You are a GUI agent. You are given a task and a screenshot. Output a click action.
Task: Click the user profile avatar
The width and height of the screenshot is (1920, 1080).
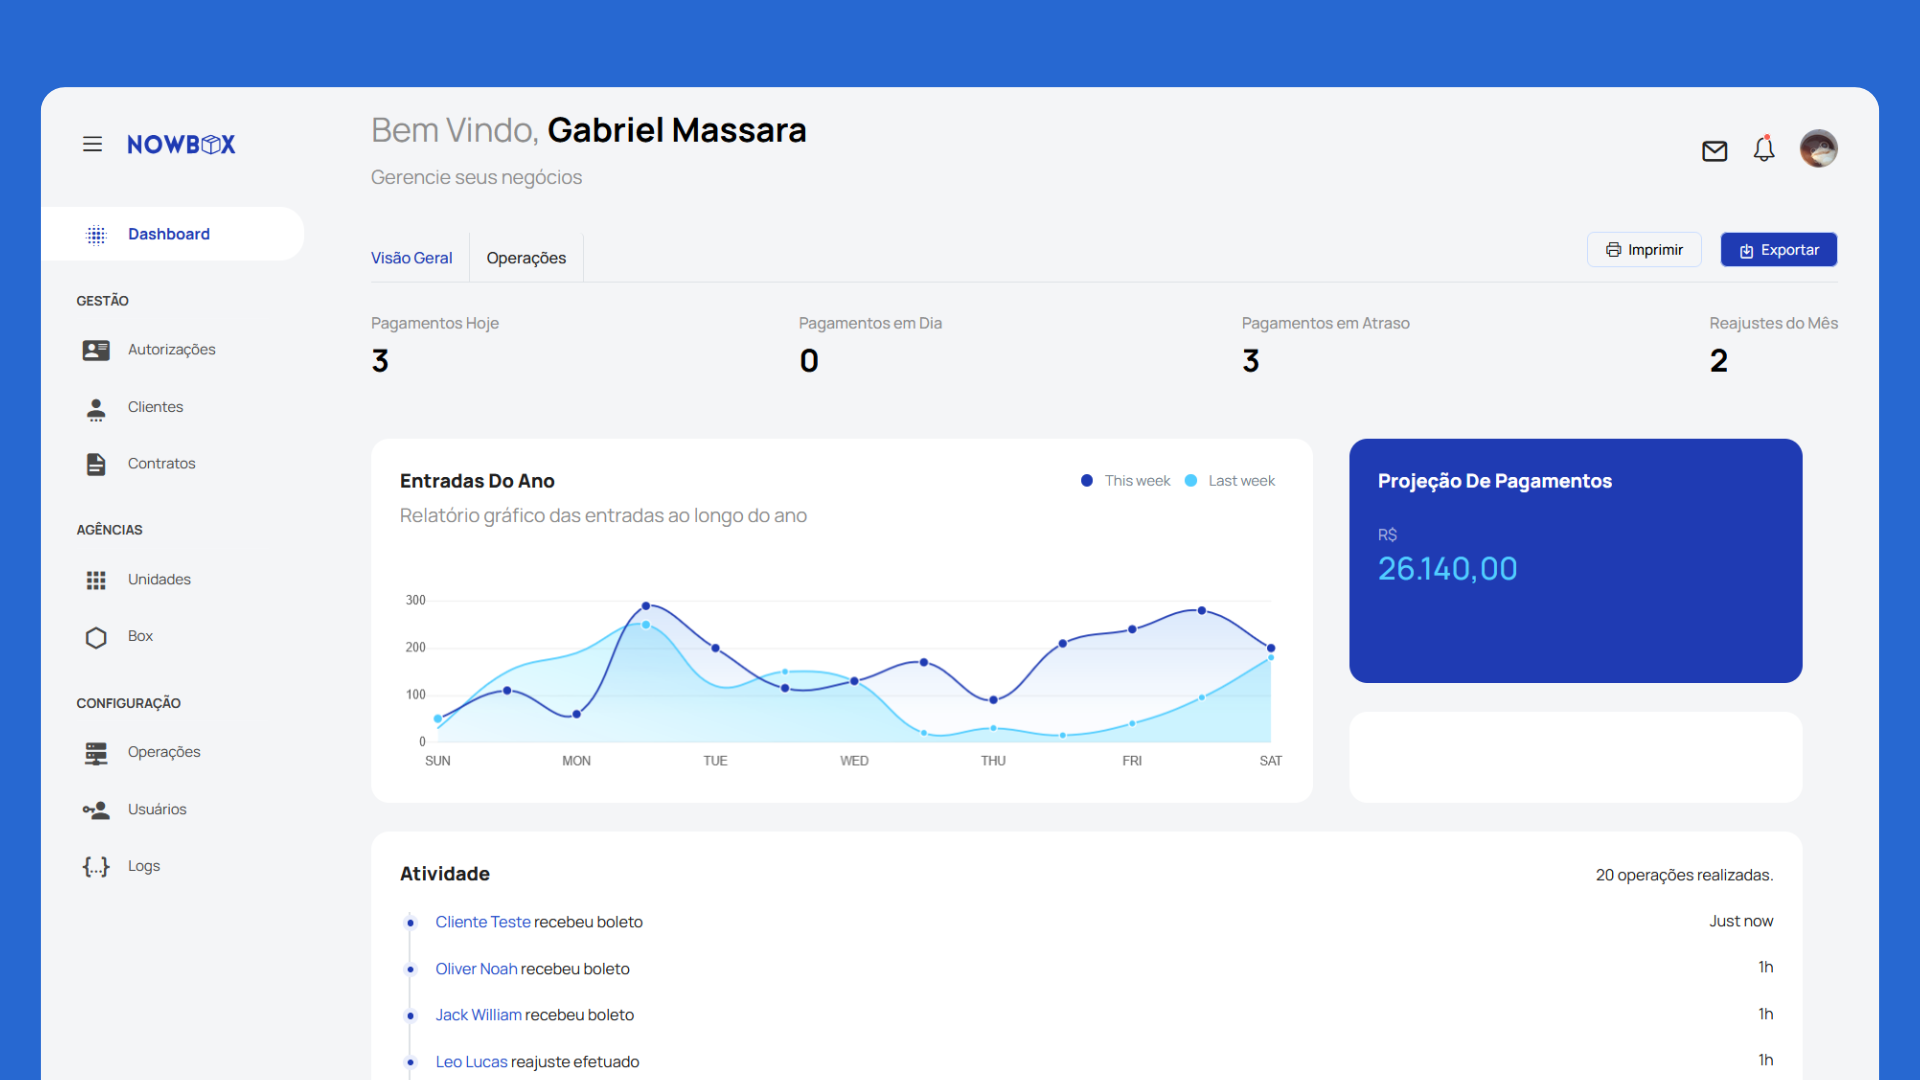click(1818, 149)
